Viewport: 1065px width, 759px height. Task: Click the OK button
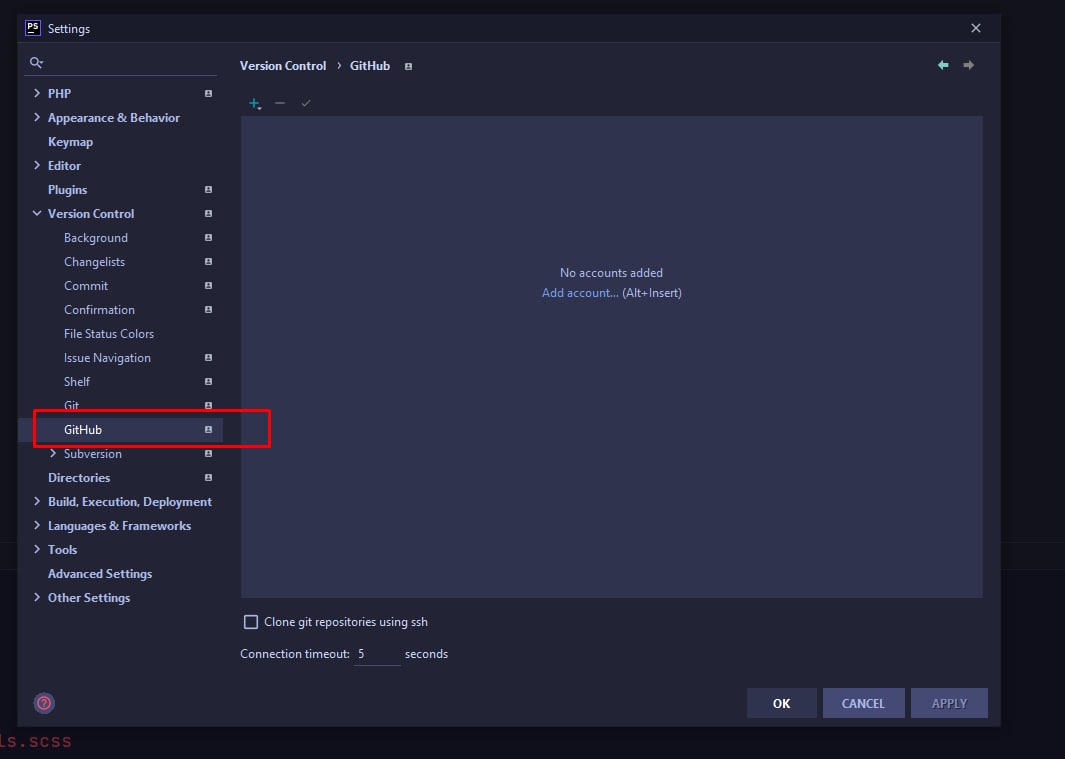point(782,703)
